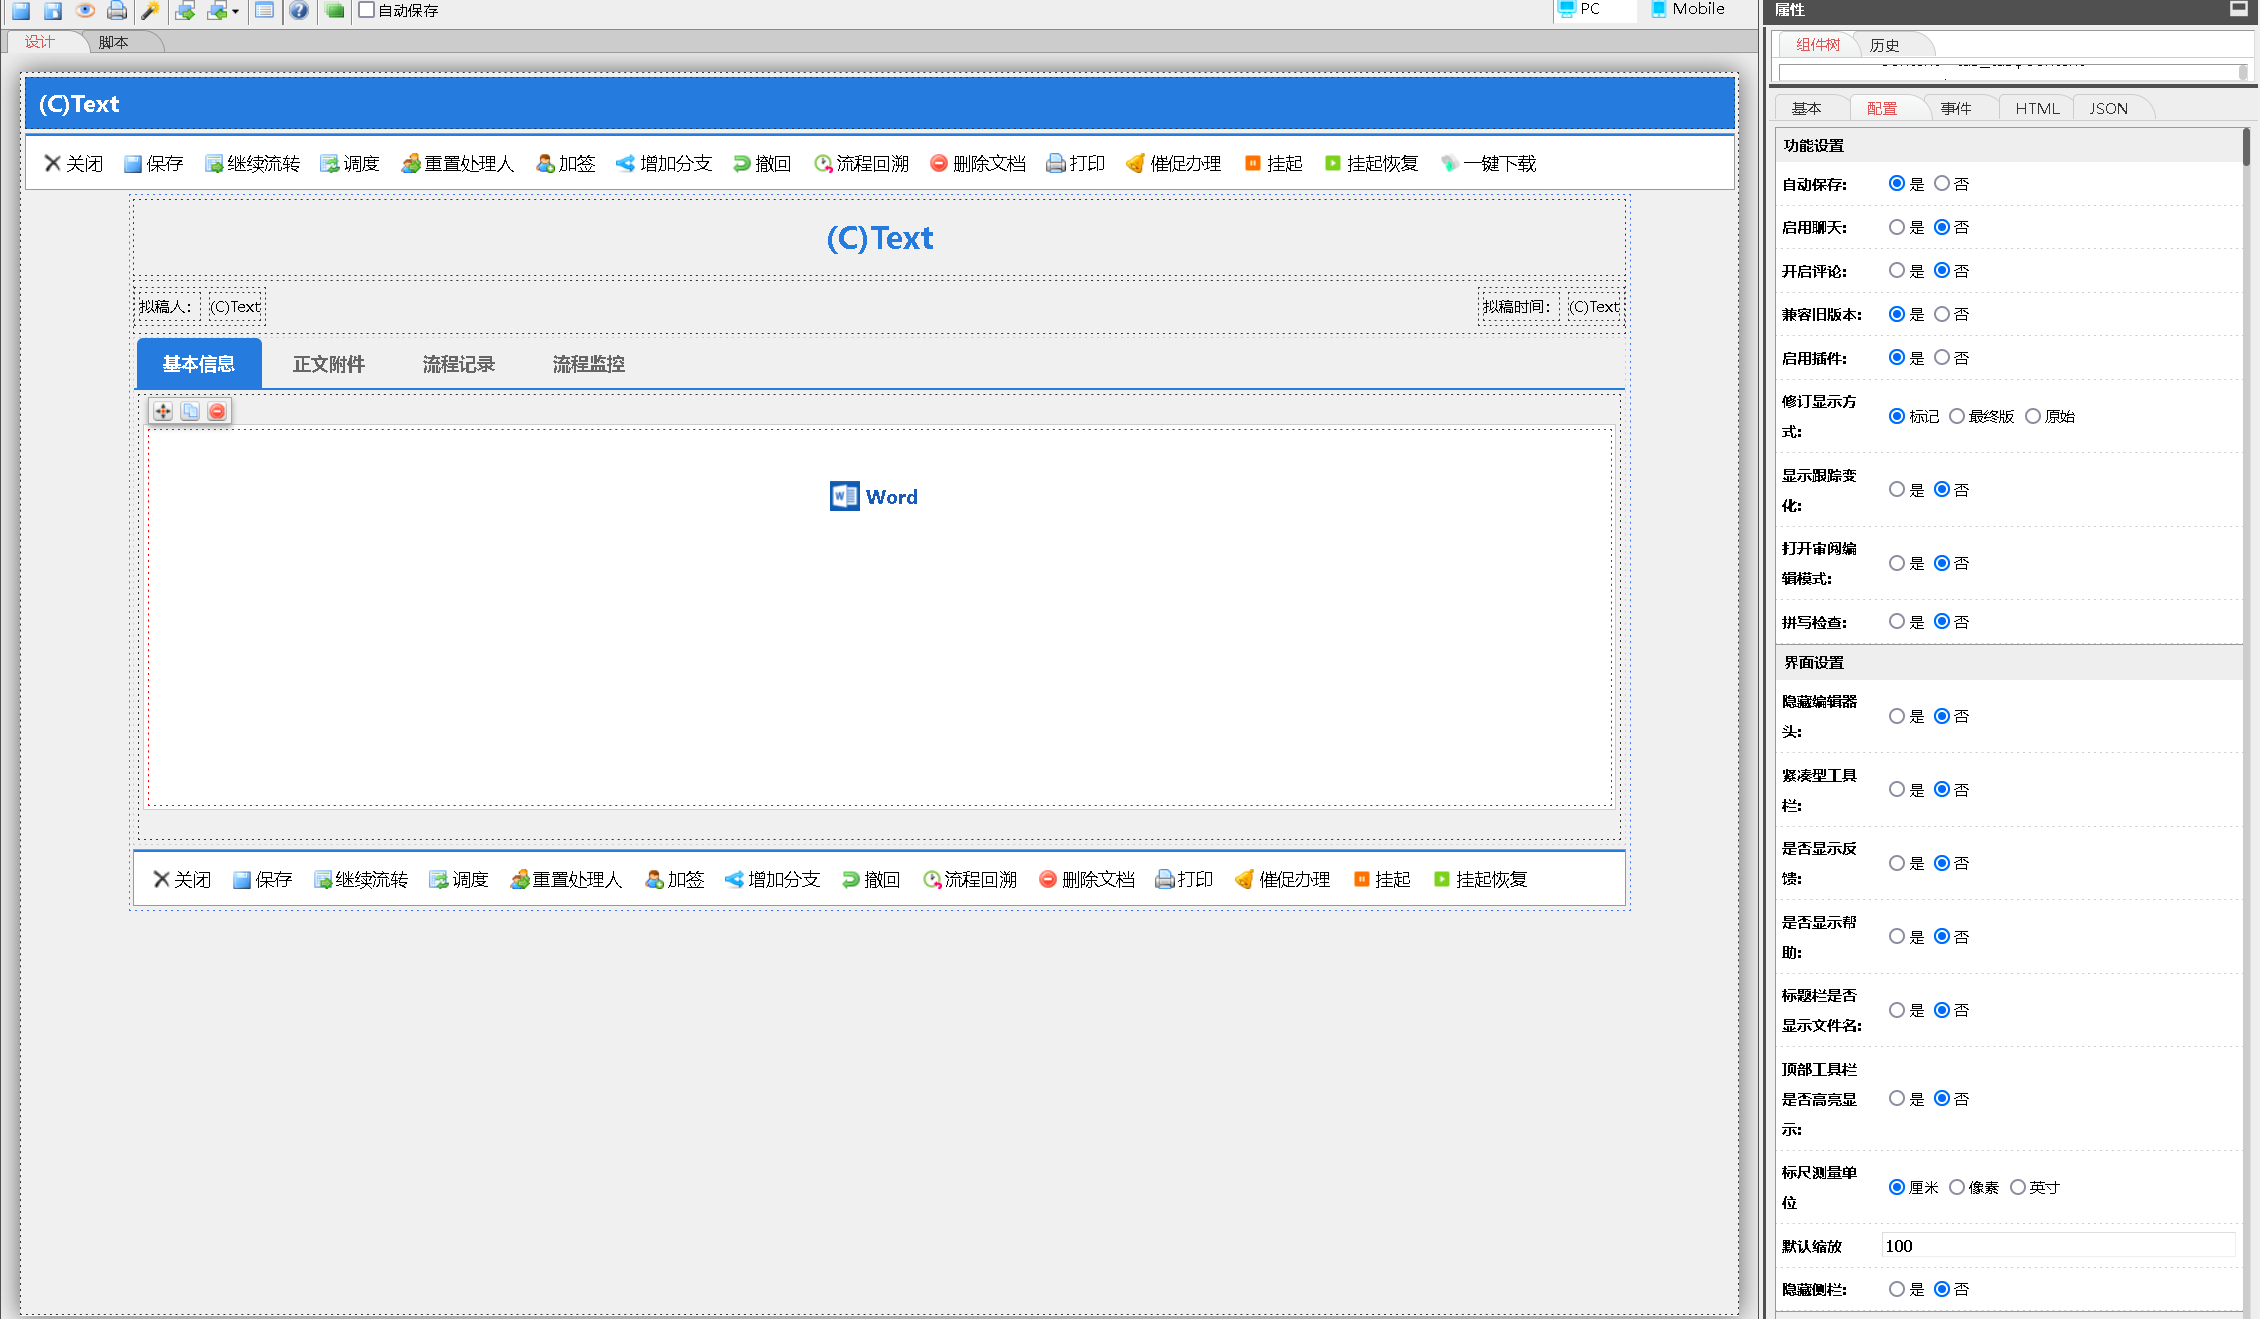Open the JSON properties tab
This screenshot has height=1319, width=2260.
(2107, 108)
